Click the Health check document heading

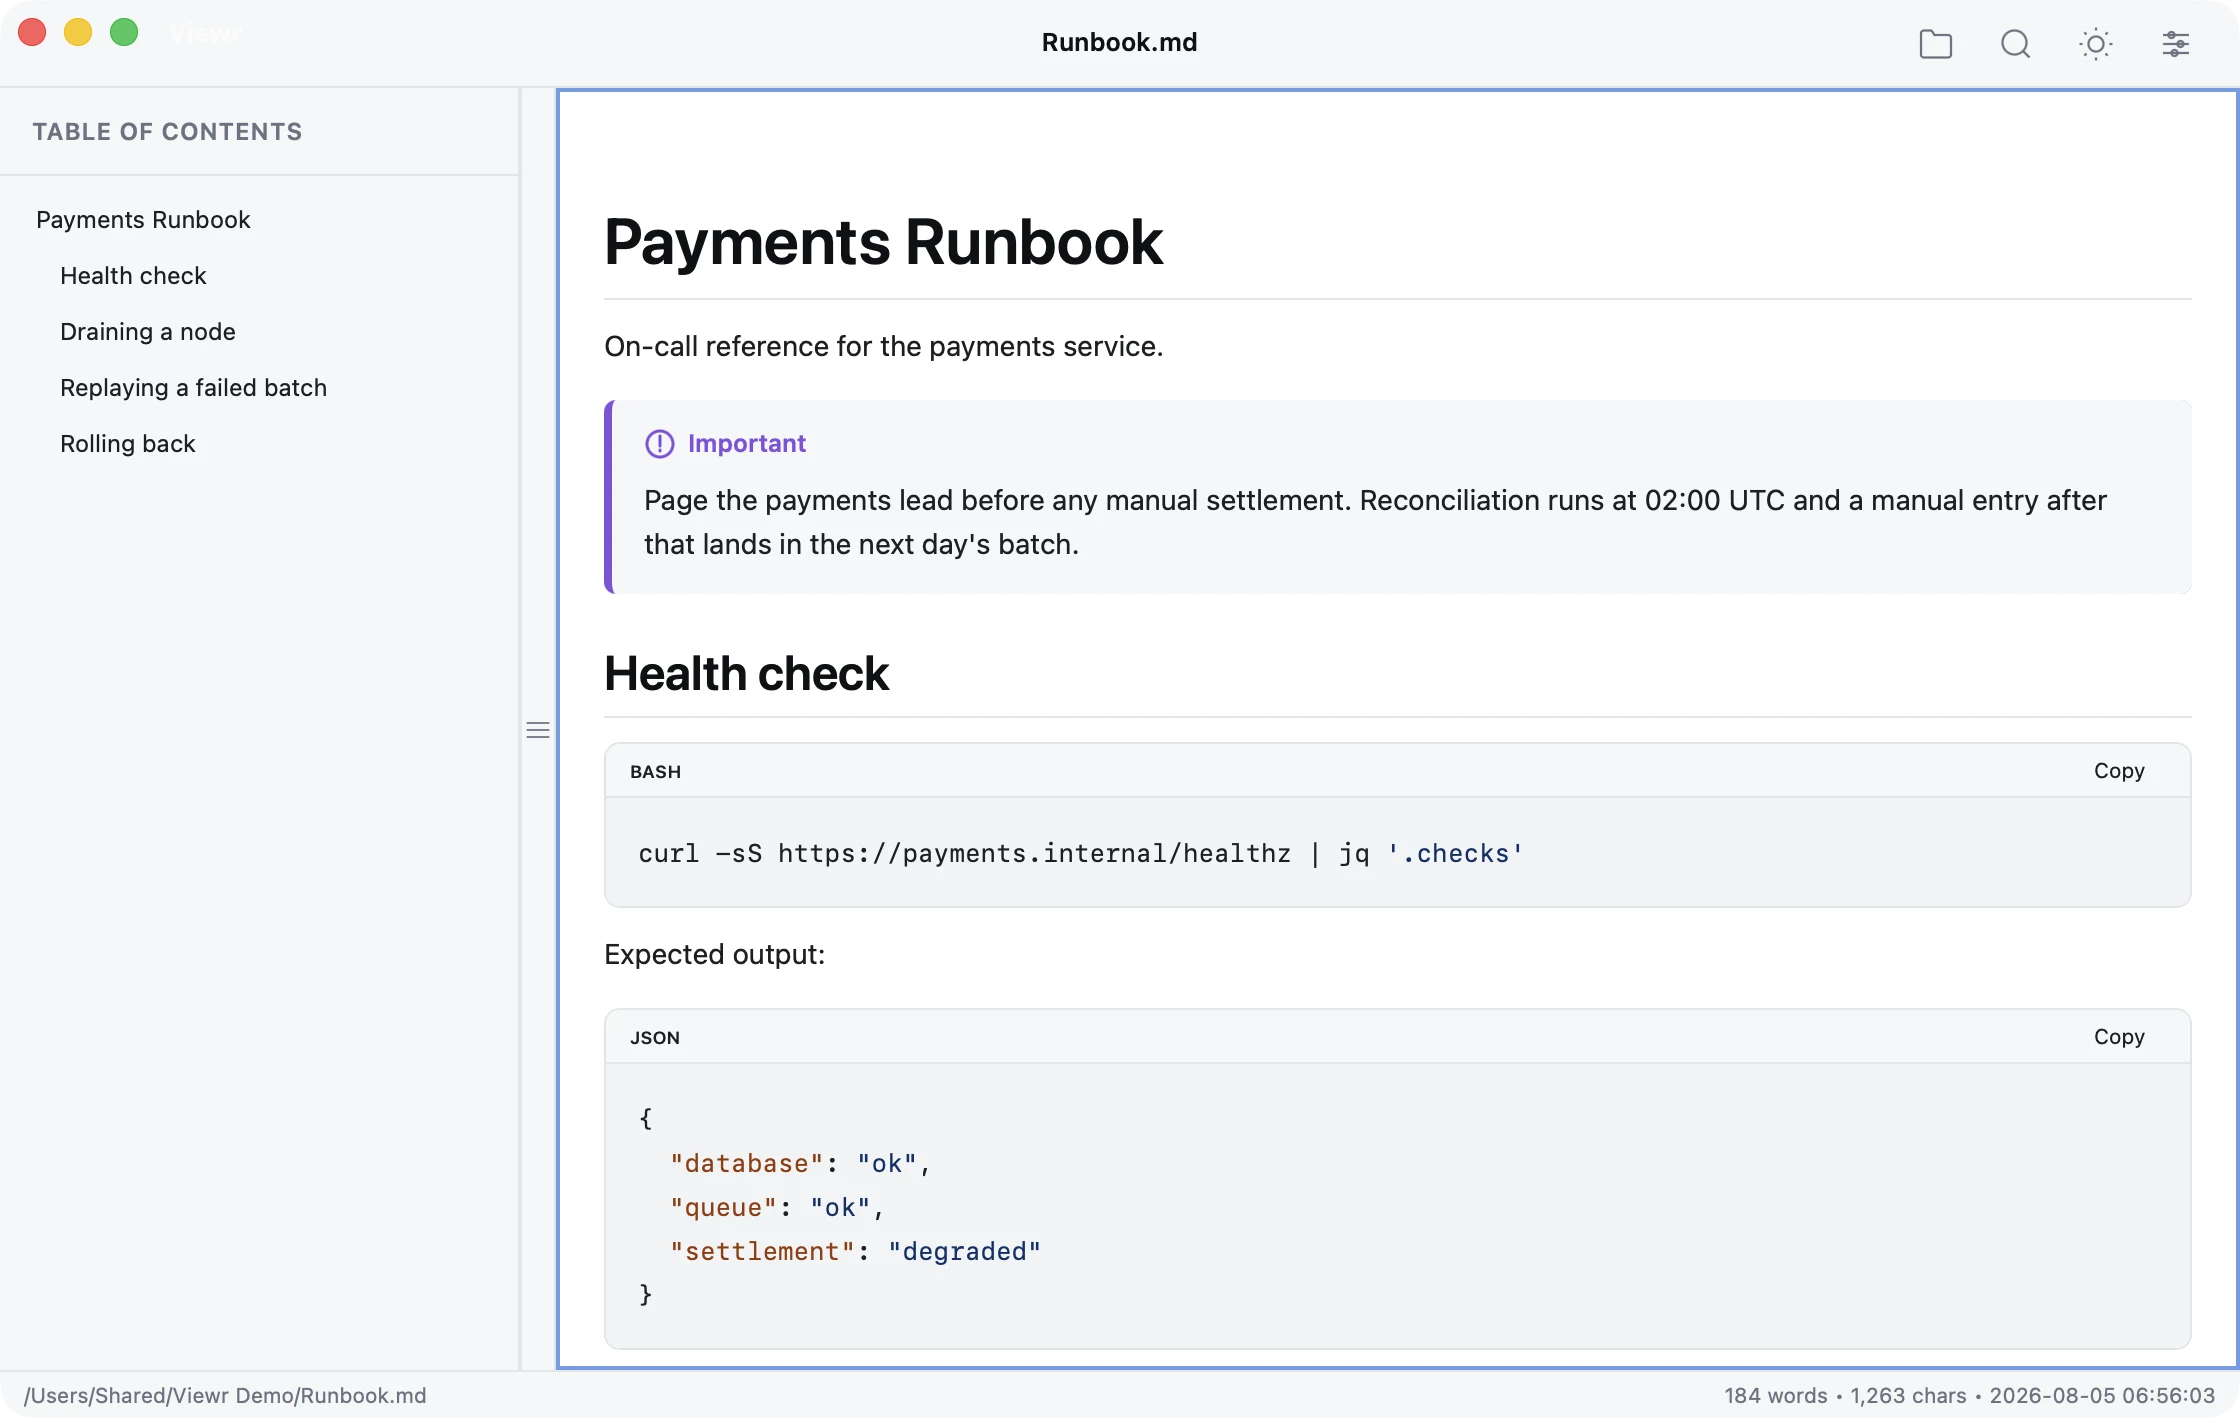746,673
